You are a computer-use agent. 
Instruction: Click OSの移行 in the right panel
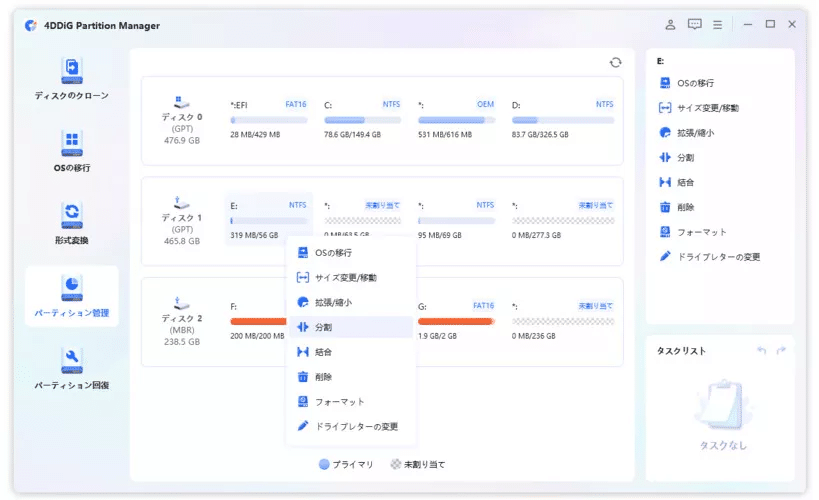(687, 83)
